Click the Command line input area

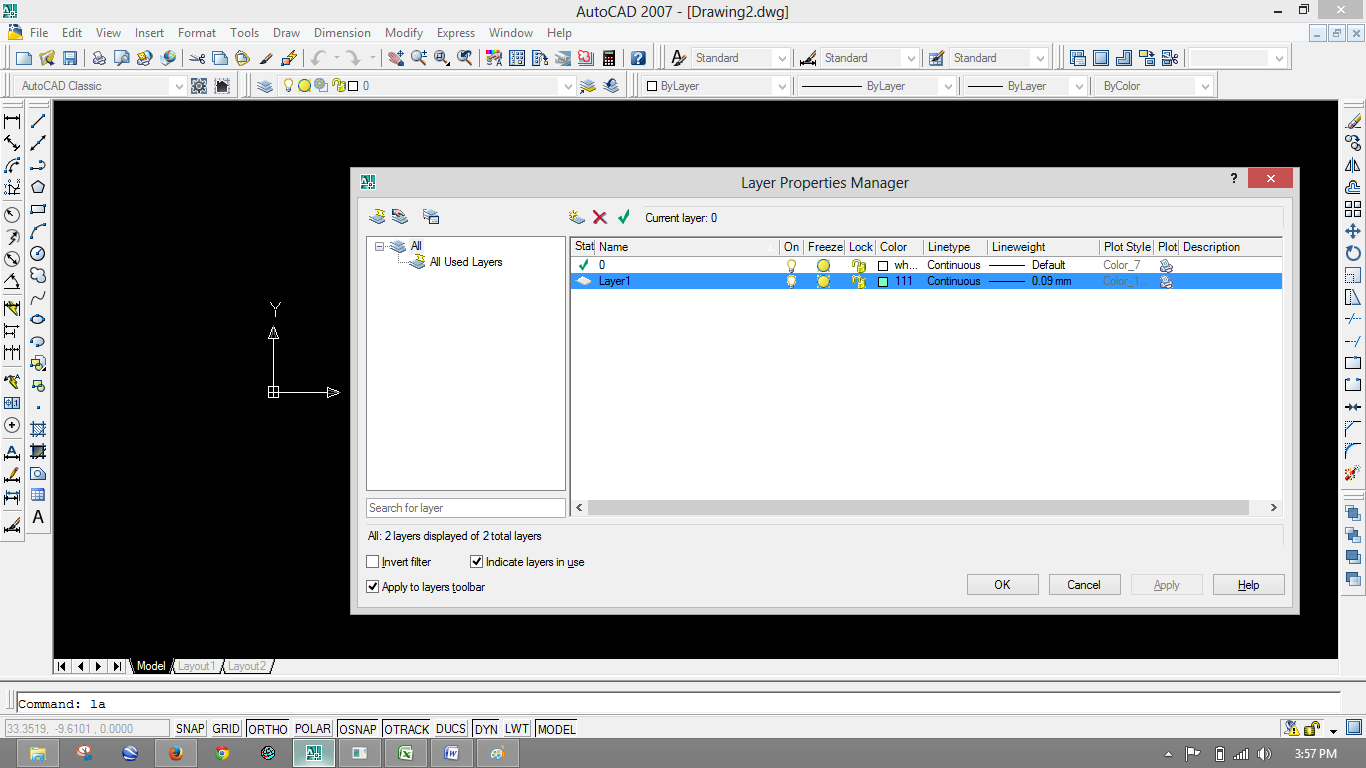click(678, 704)
